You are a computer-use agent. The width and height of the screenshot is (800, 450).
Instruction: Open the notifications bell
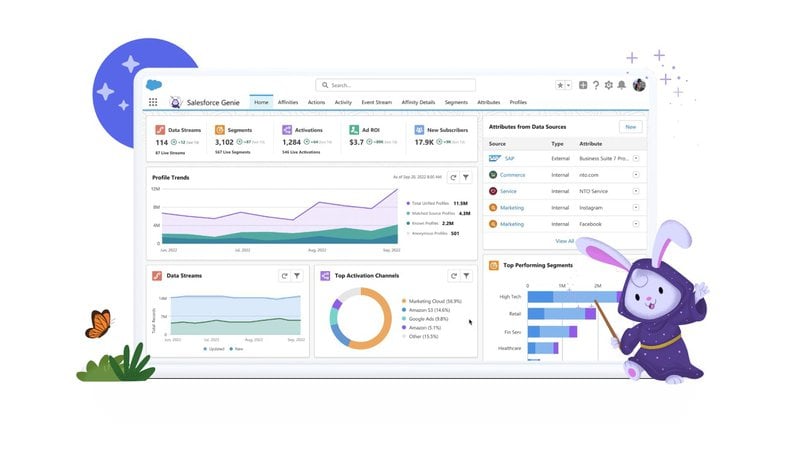tap(621, 85)
